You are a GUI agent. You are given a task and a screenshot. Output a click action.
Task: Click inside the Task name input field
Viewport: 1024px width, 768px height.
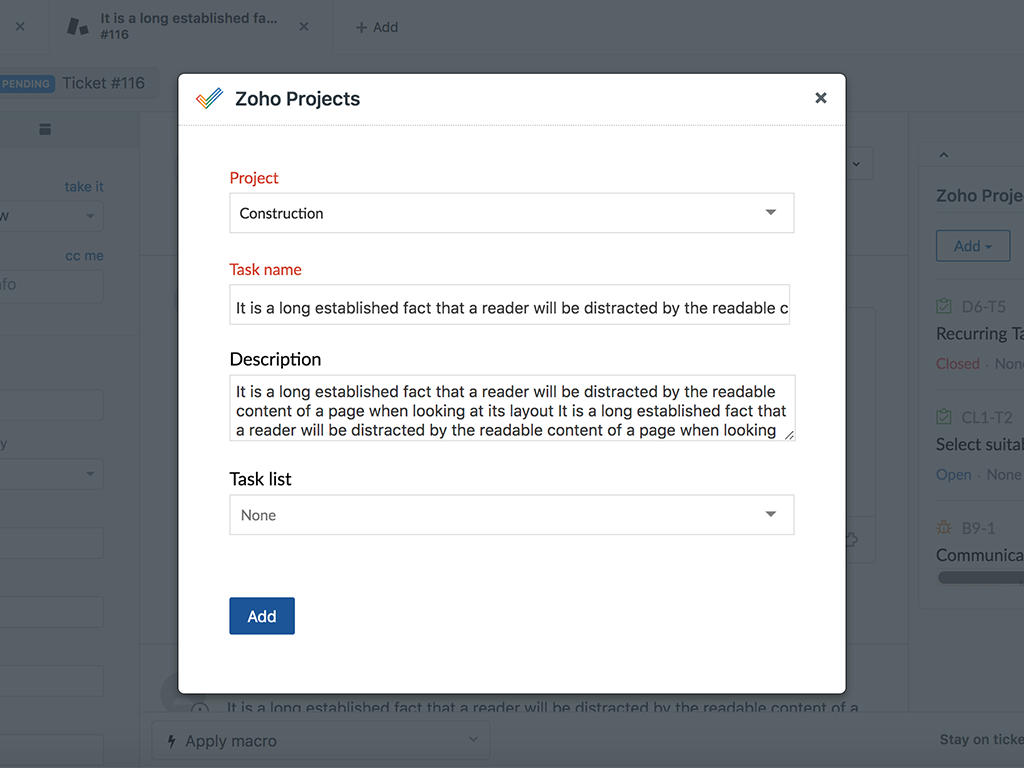[x=511, y=307]
